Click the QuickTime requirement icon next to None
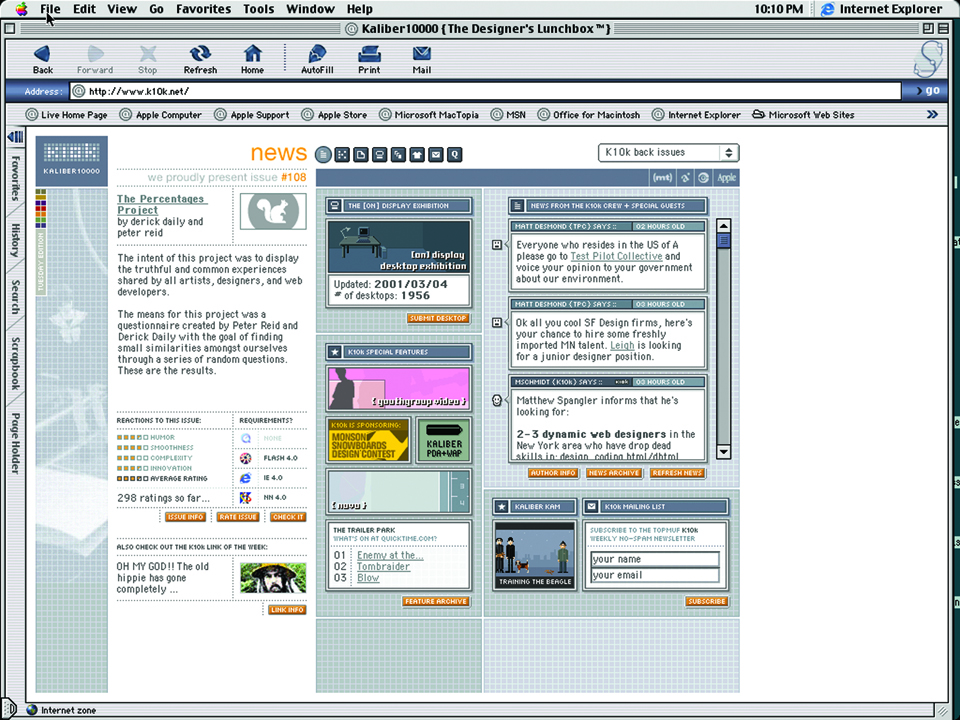960x720 pixels. 246,438
